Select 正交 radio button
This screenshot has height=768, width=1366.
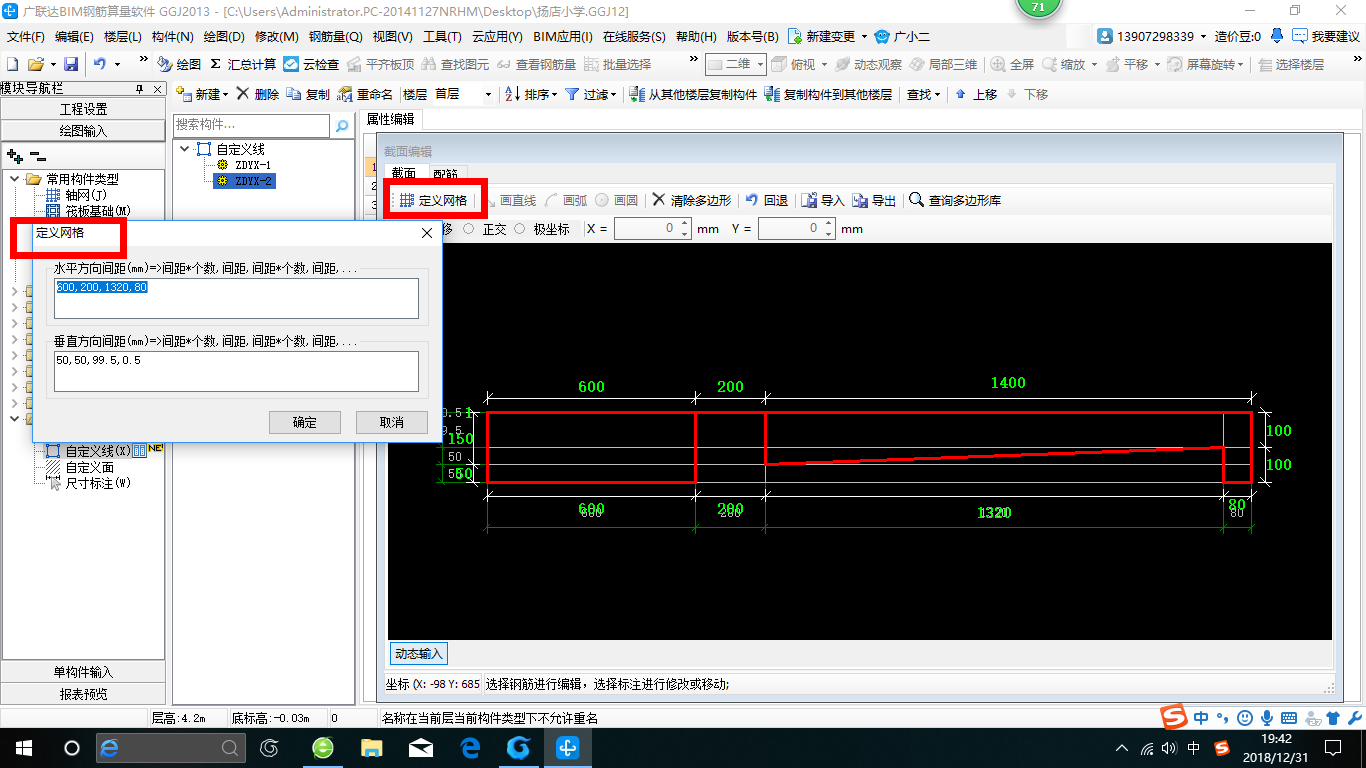tap(469, 229)
